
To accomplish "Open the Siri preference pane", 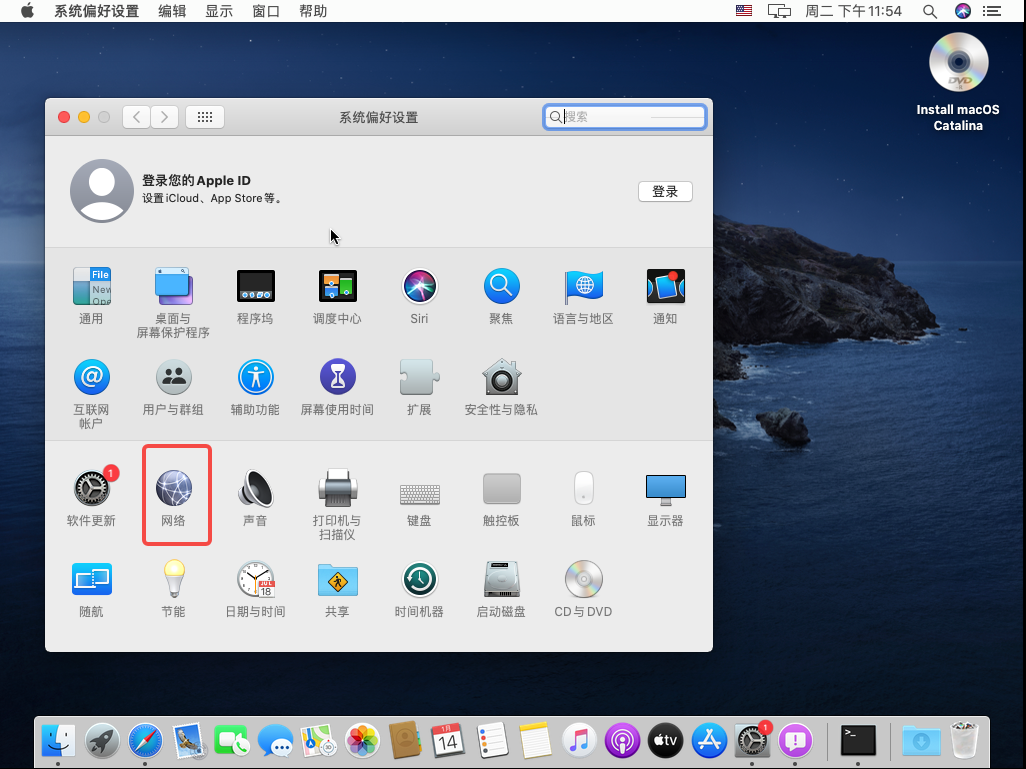I will 419,296.
